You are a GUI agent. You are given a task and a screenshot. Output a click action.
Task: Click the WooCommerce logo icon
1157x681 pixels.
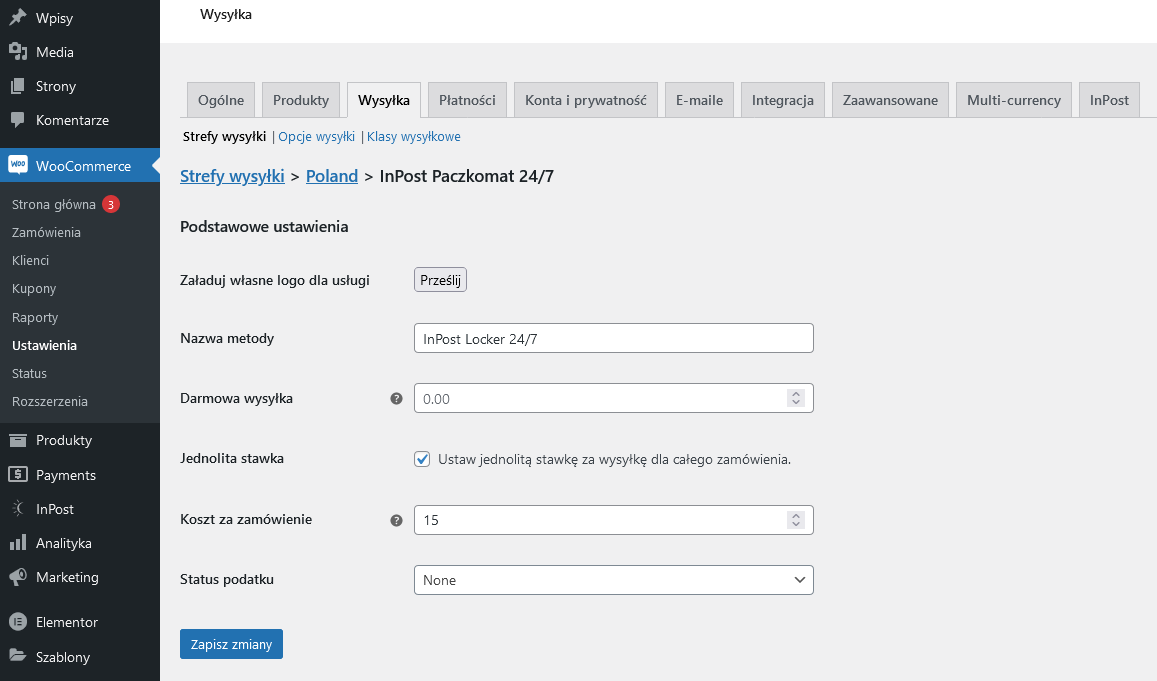point(18,165)
